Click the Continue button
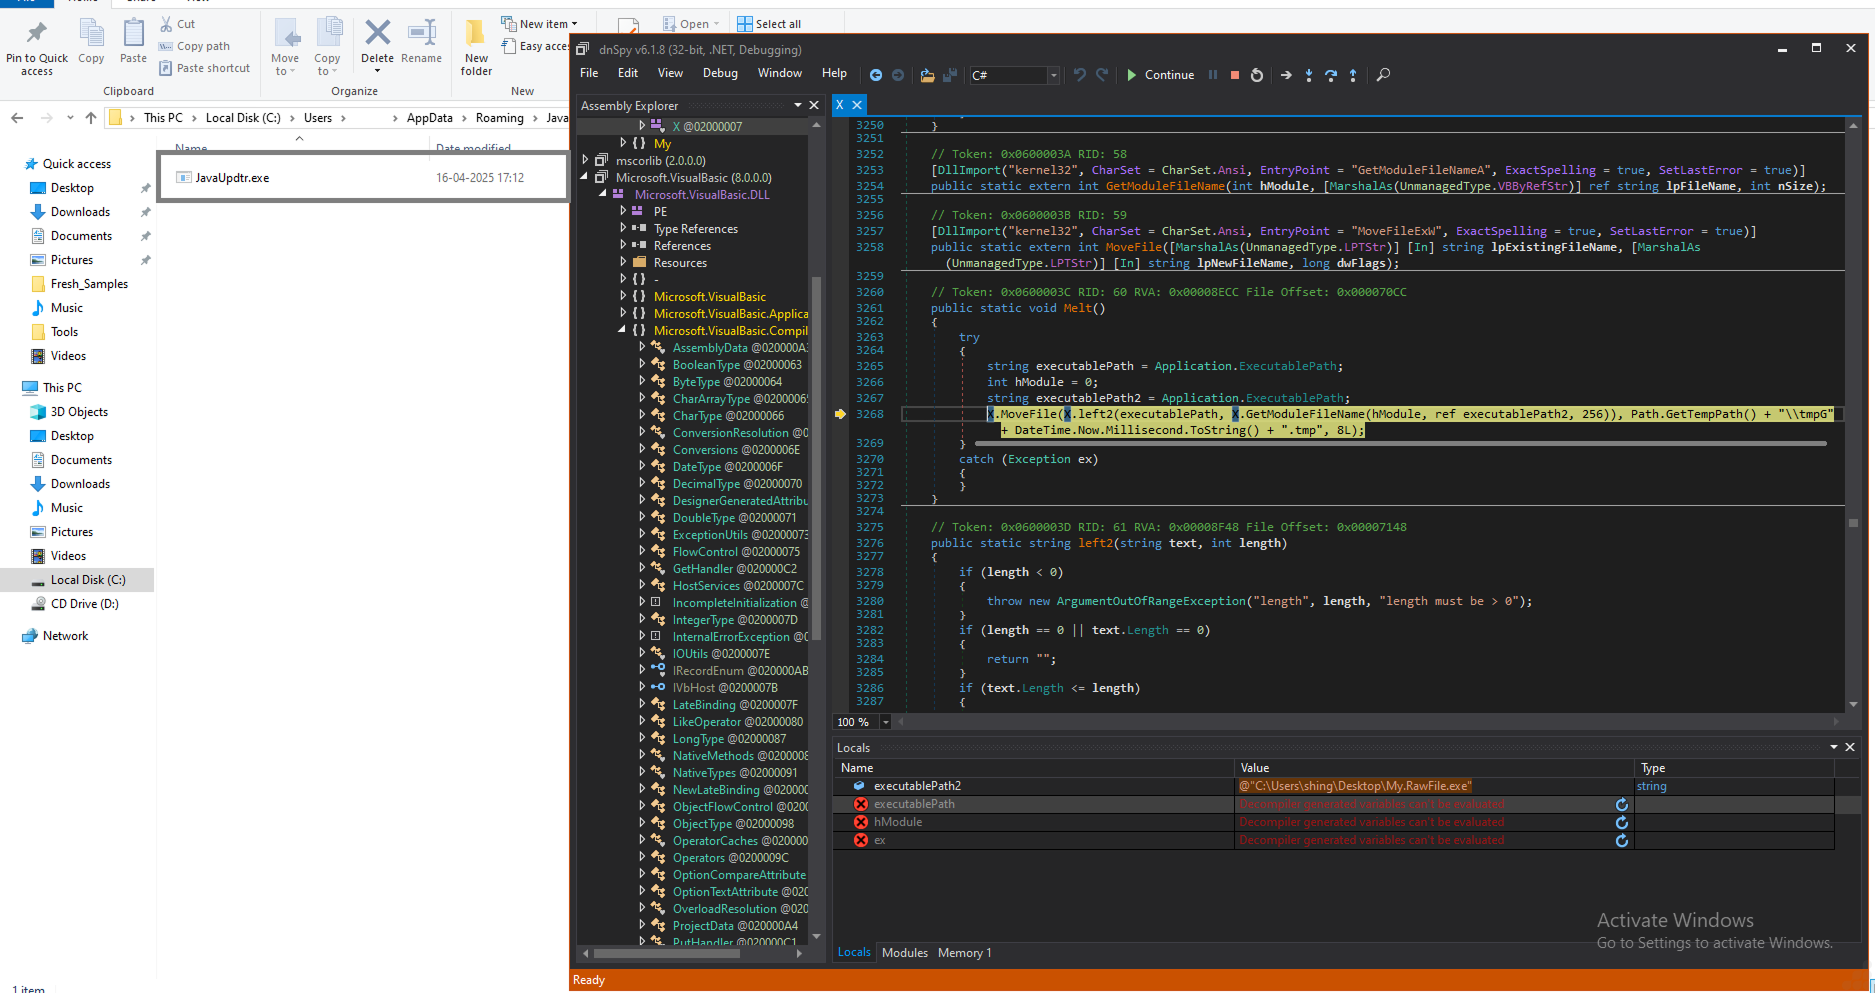 [x=1160, y=75]
